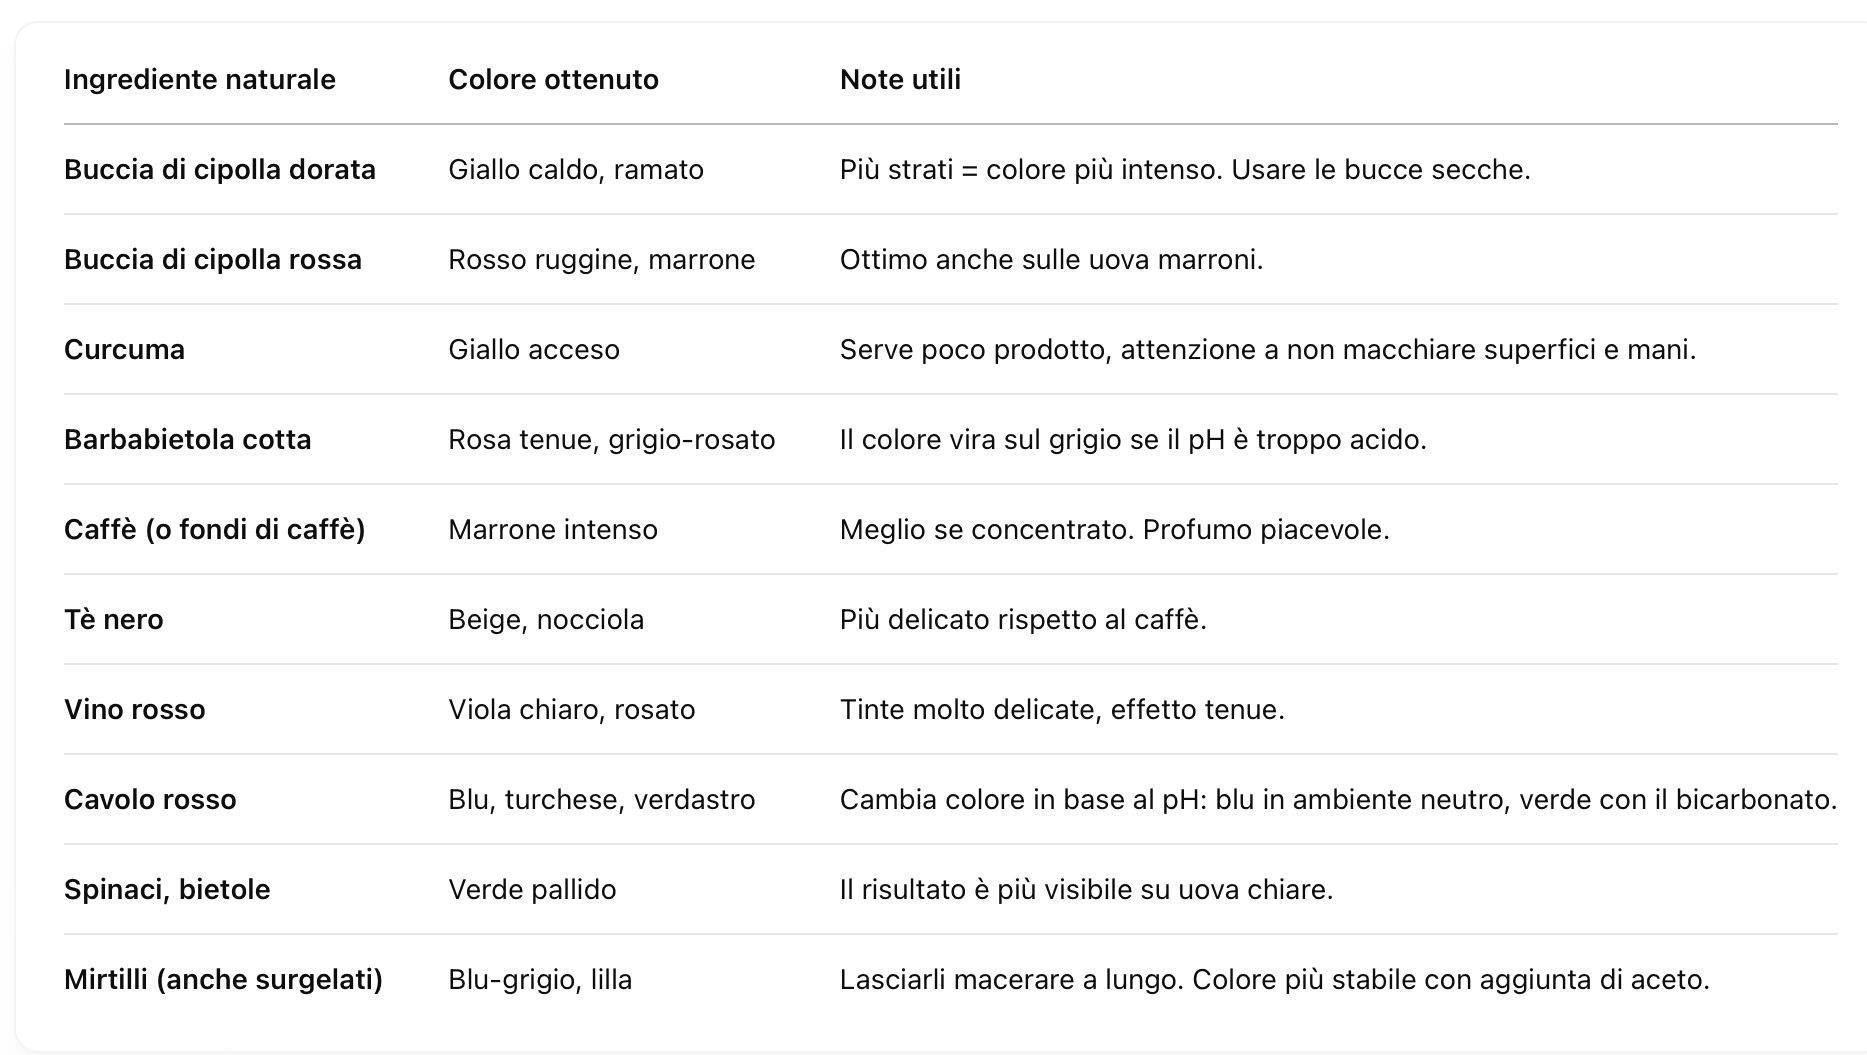Click the 'Cavolo rosso' ingredient cell
1867x1055 pixels.
click(150, 800)
